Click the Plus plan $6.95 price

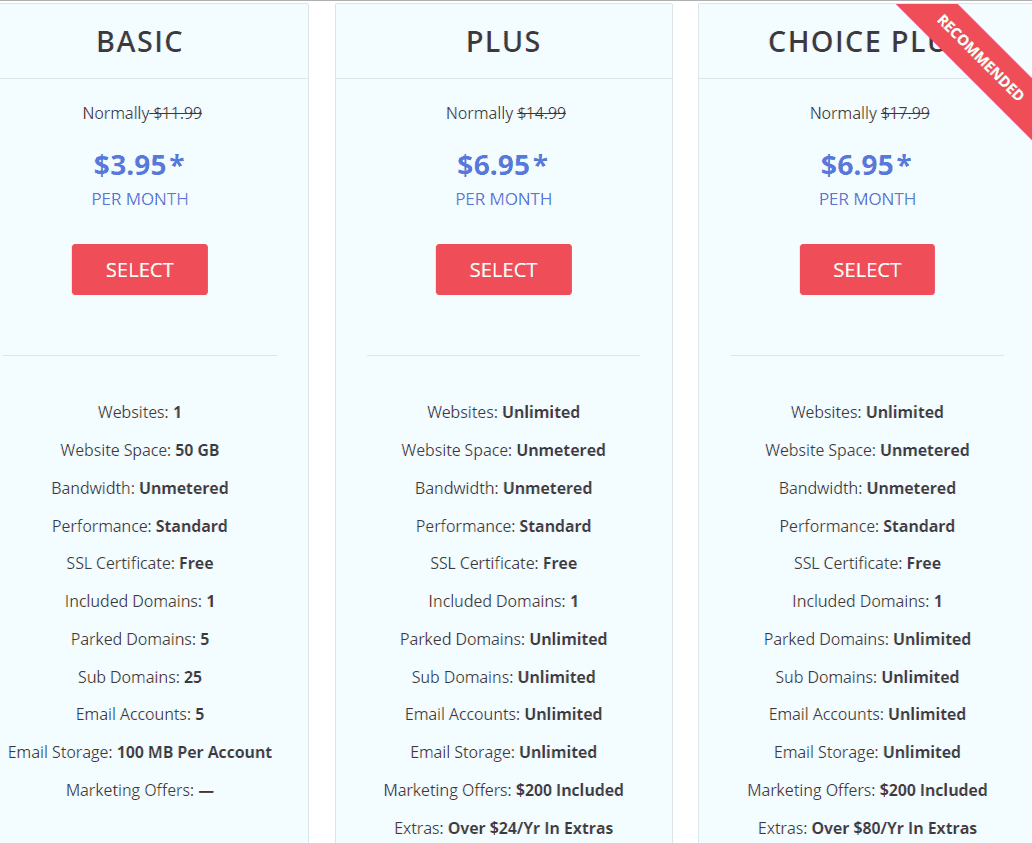tap(503, 165)
